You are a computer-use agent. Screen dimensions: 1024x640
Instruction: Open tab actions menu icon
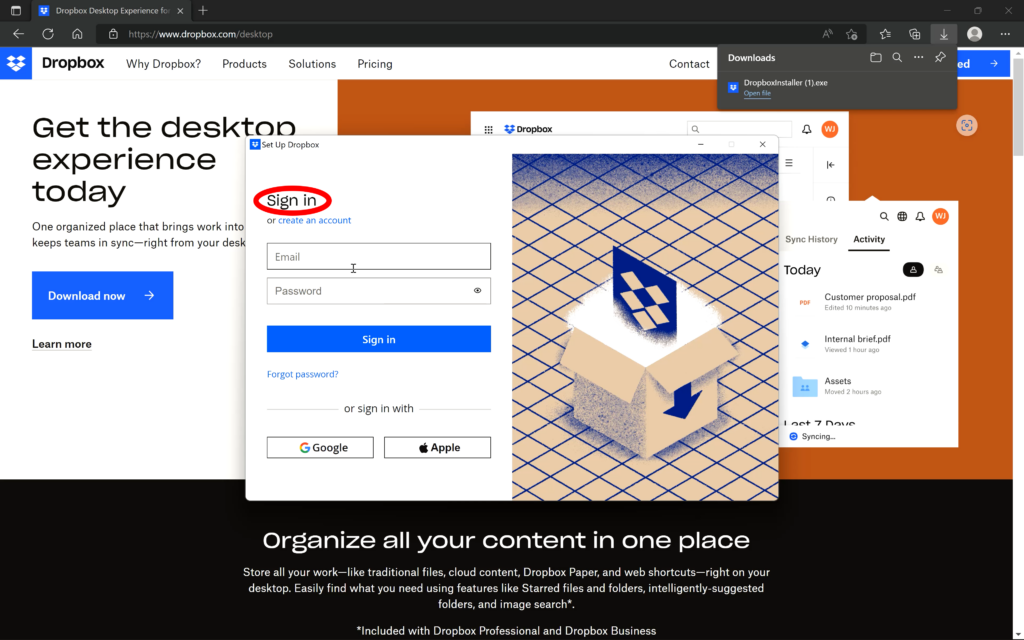(16, 10)
